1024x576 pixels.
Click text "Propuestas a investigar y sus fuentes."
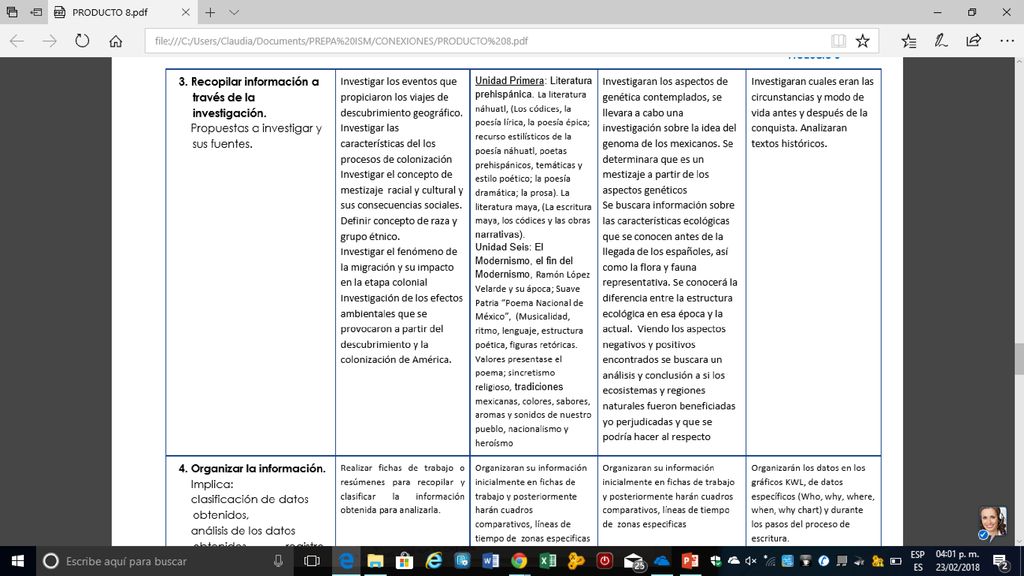256,136
